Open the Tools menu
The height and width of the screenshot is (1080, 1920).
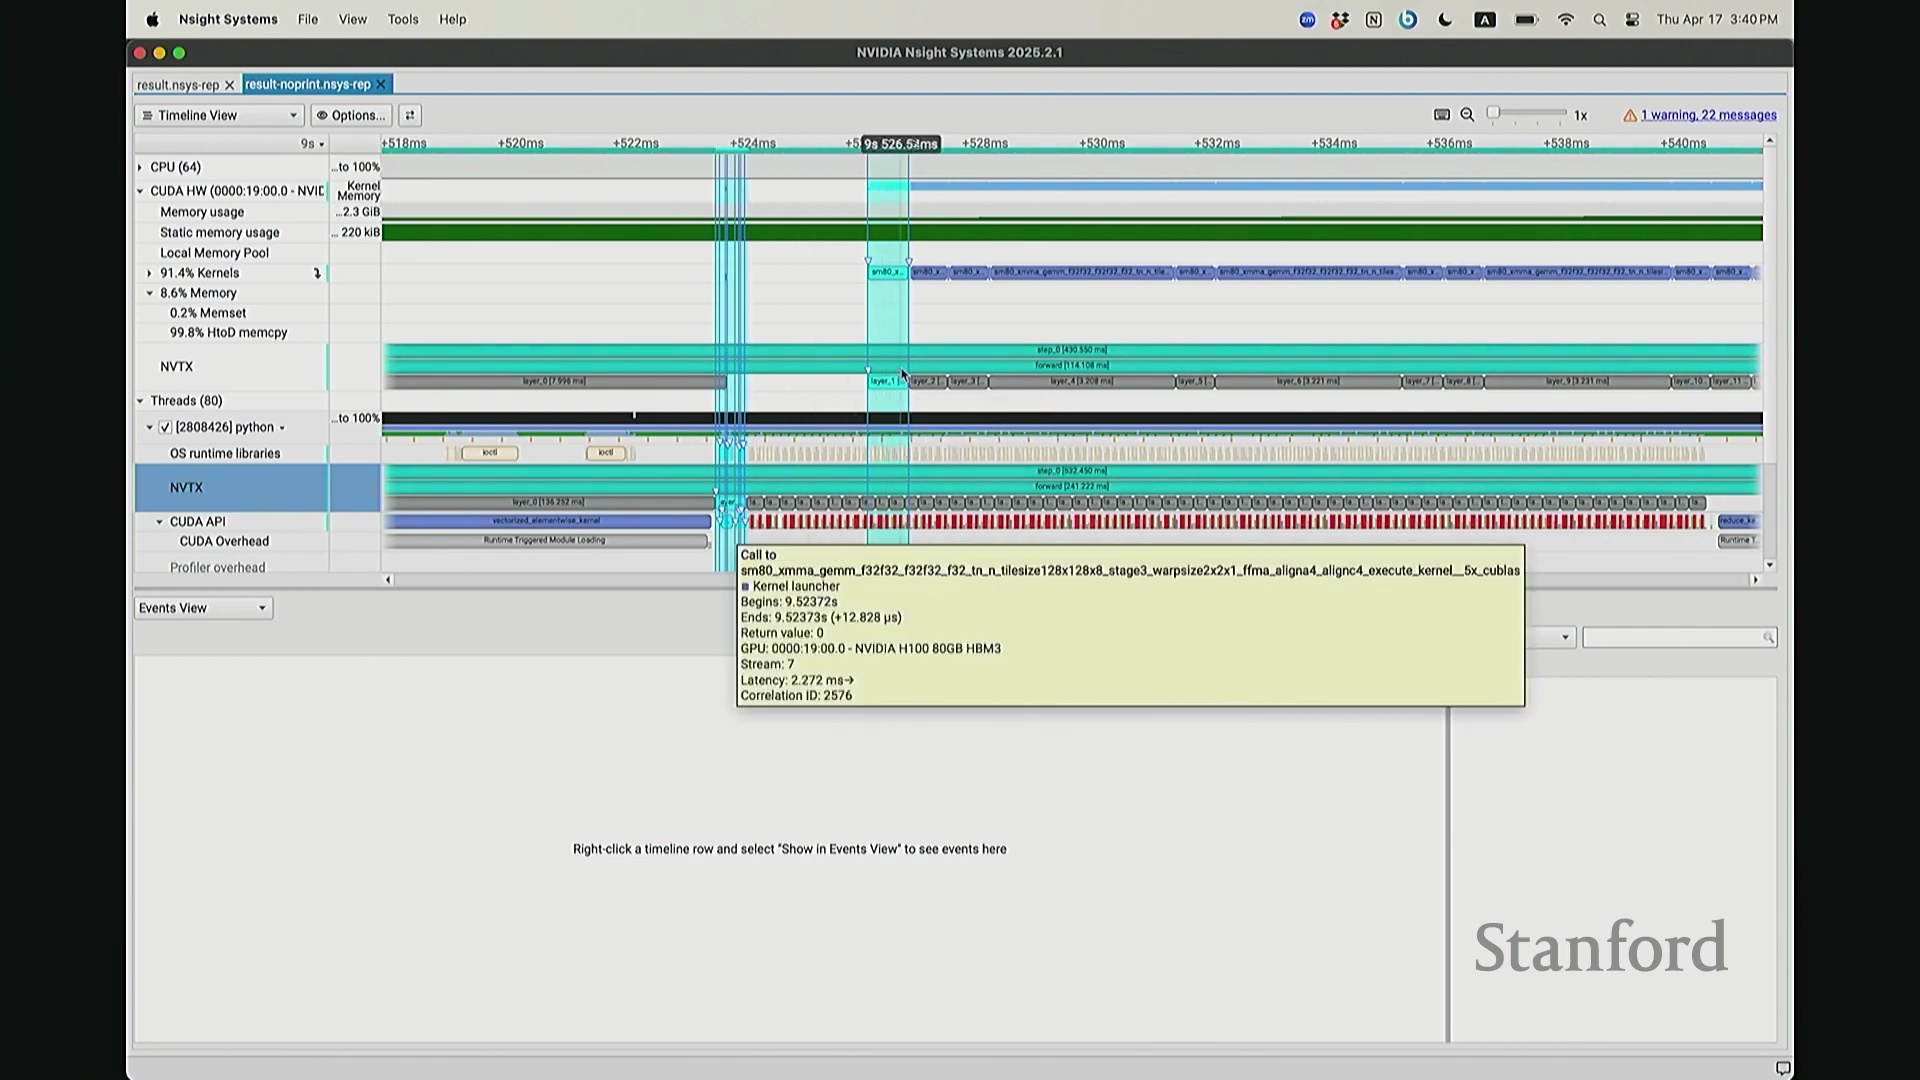point(402,19)
